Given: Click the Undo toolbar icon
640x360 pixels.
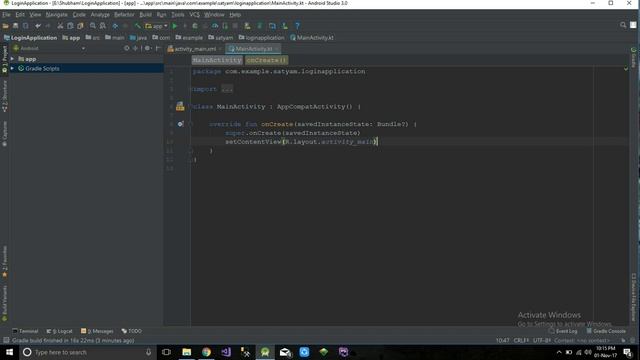Looking at the screenshot, I should click(x=38, y=26).
